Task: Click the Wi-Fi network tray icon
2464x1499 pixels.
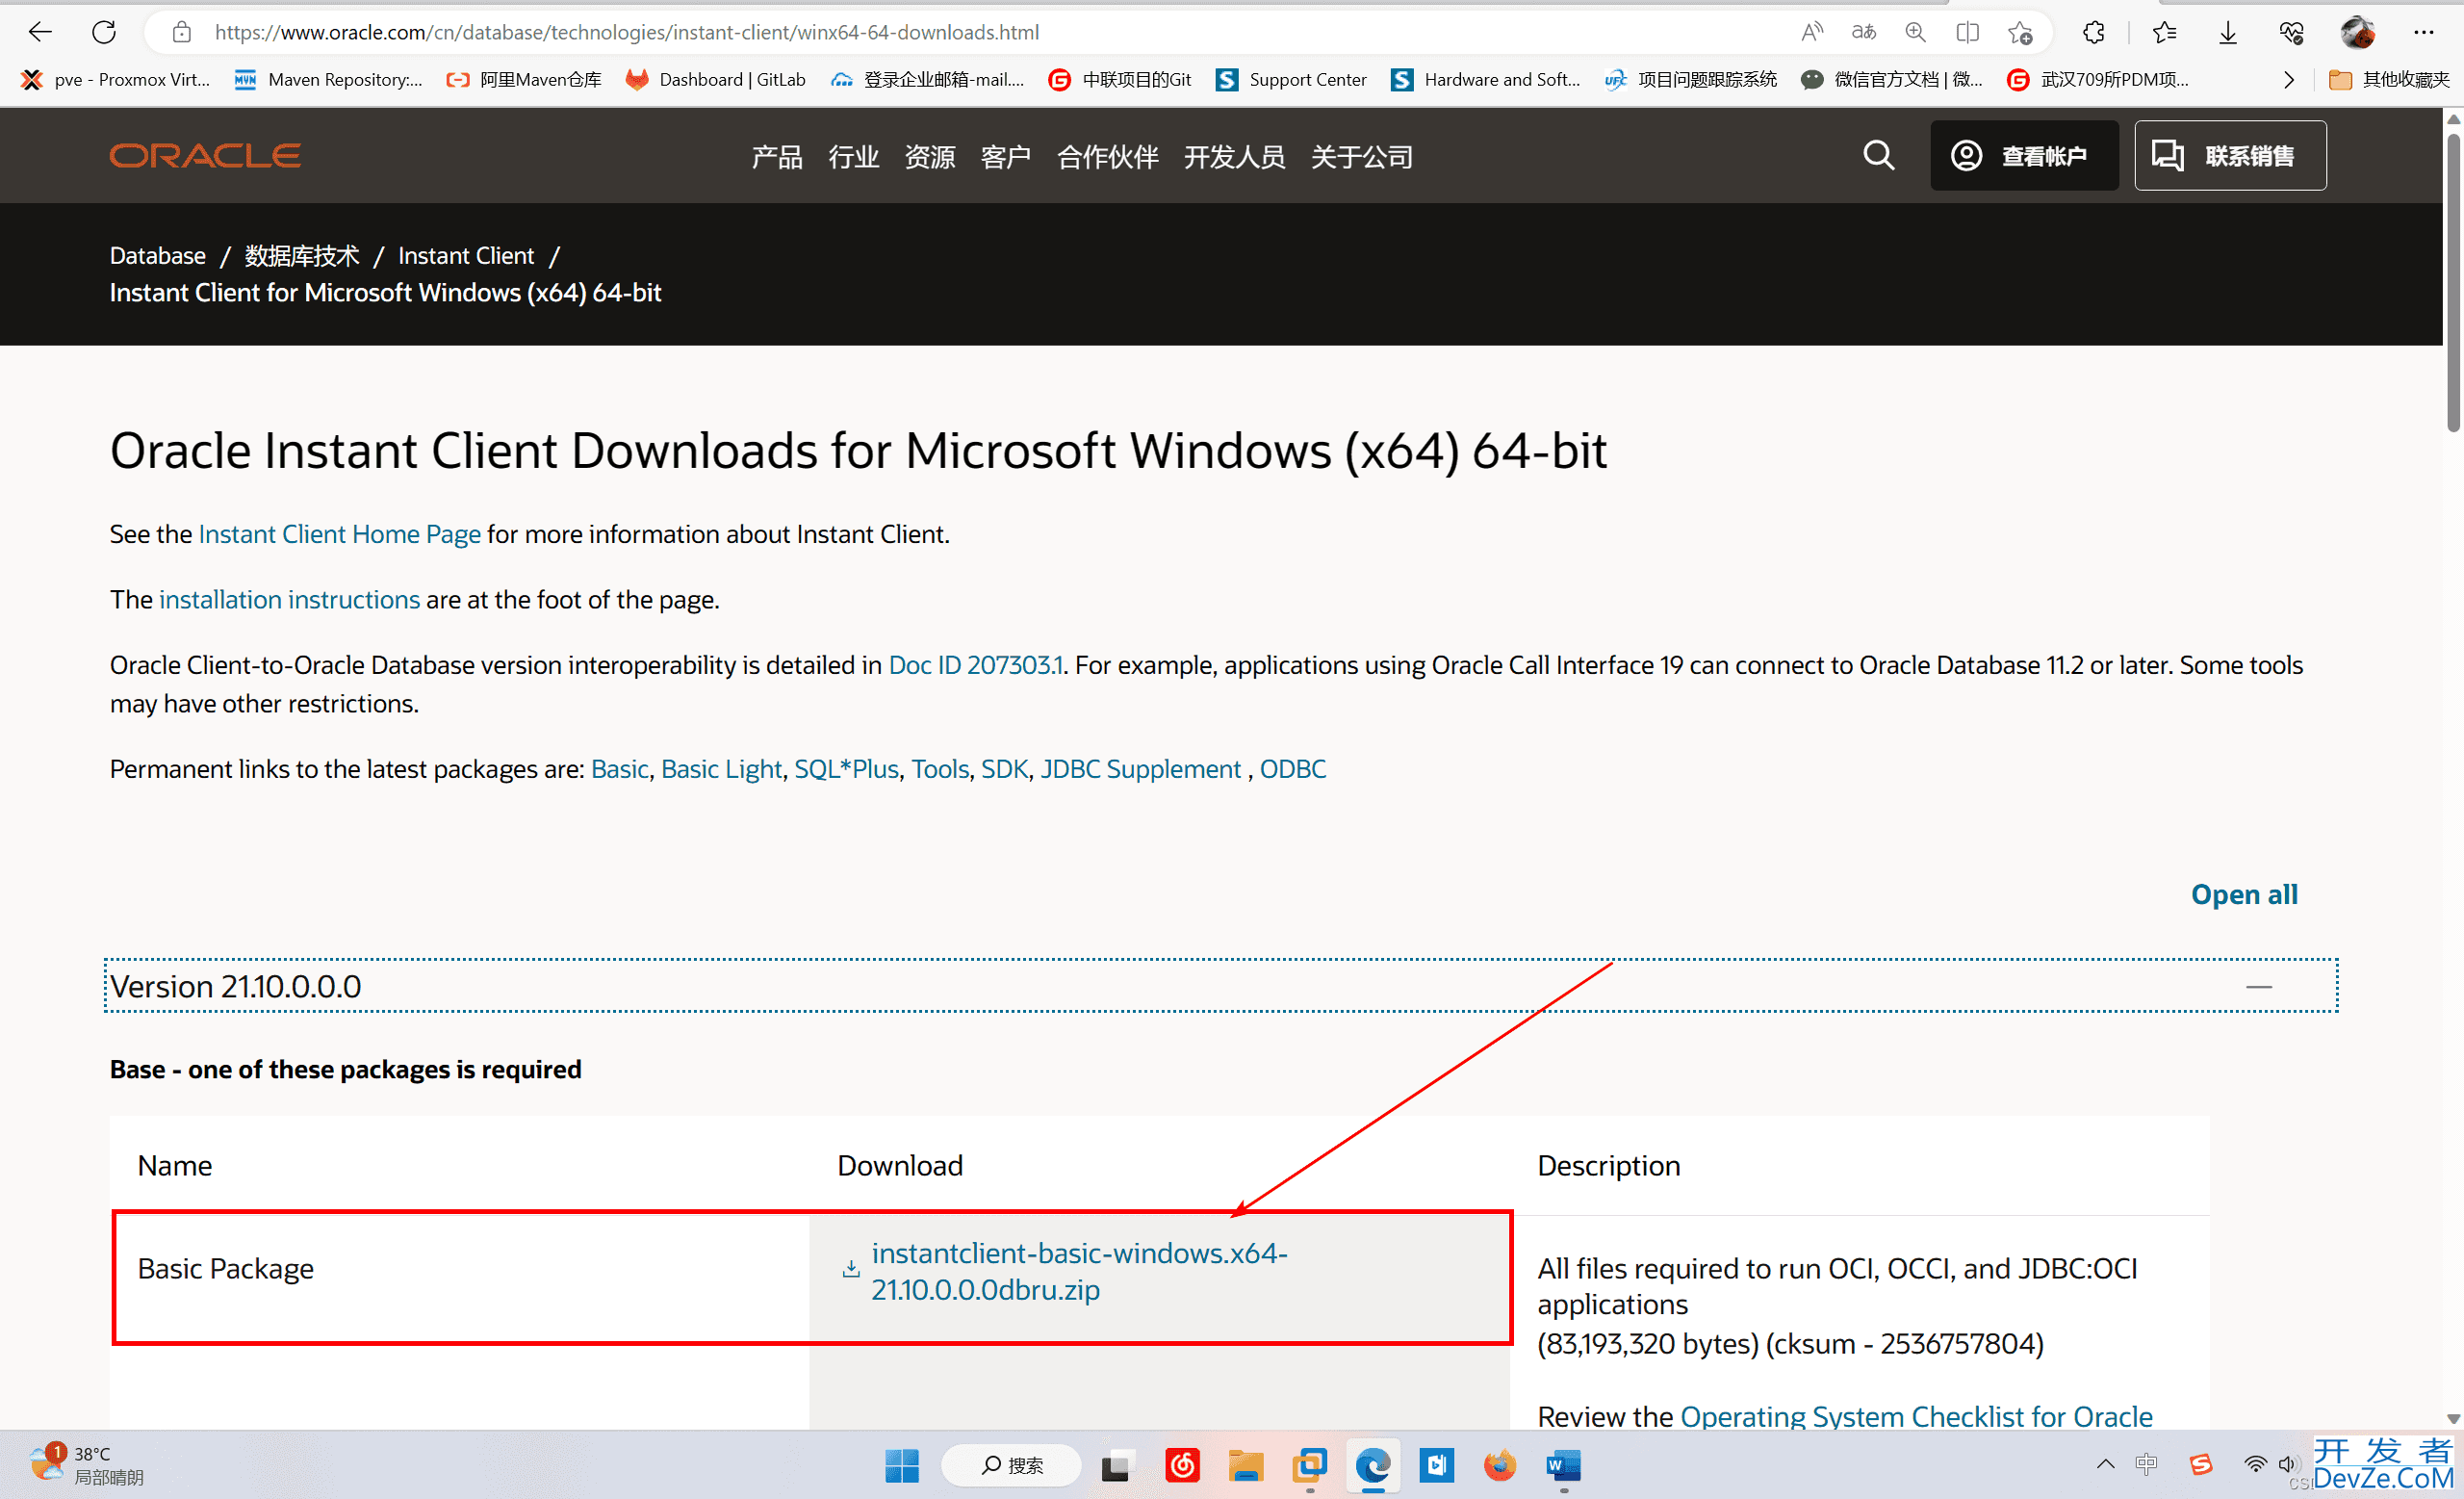Action: (x=2255, y=1465)
